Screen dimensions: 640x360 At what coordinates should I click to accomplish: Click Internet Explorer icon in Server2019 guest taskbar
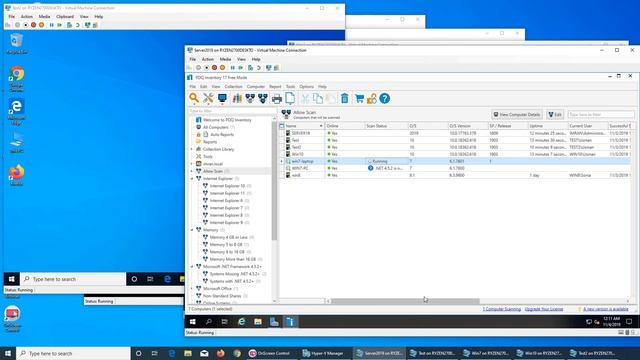[x=242, y=322]
